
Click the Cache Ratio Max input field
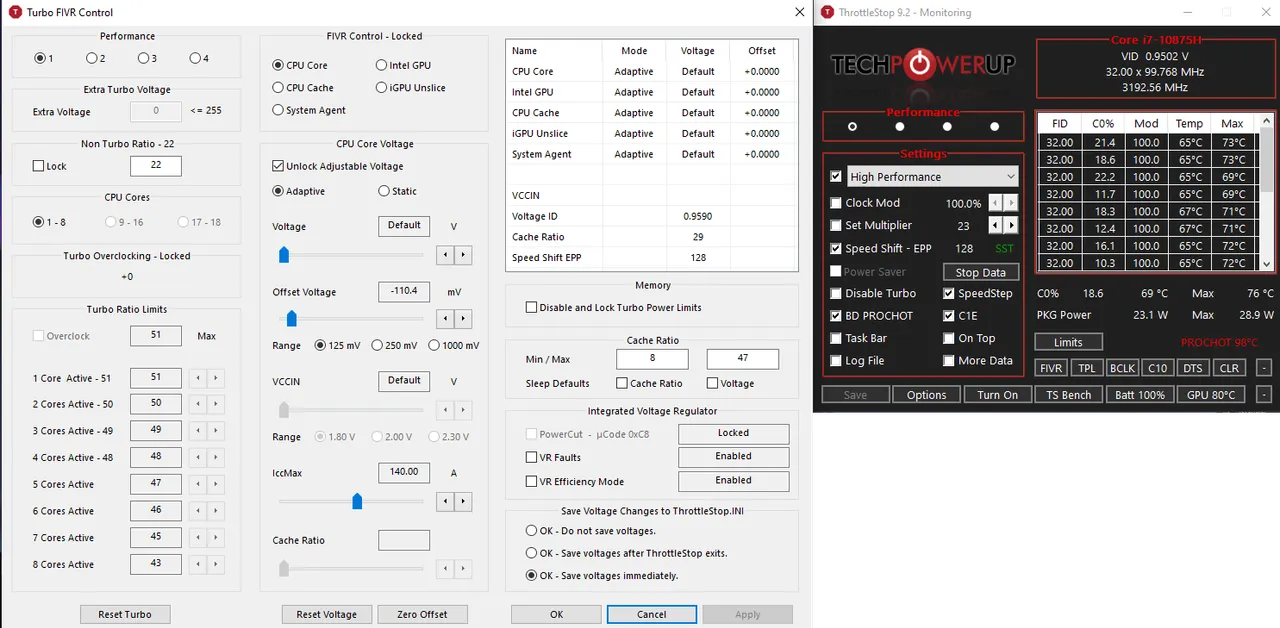point(742,358)
